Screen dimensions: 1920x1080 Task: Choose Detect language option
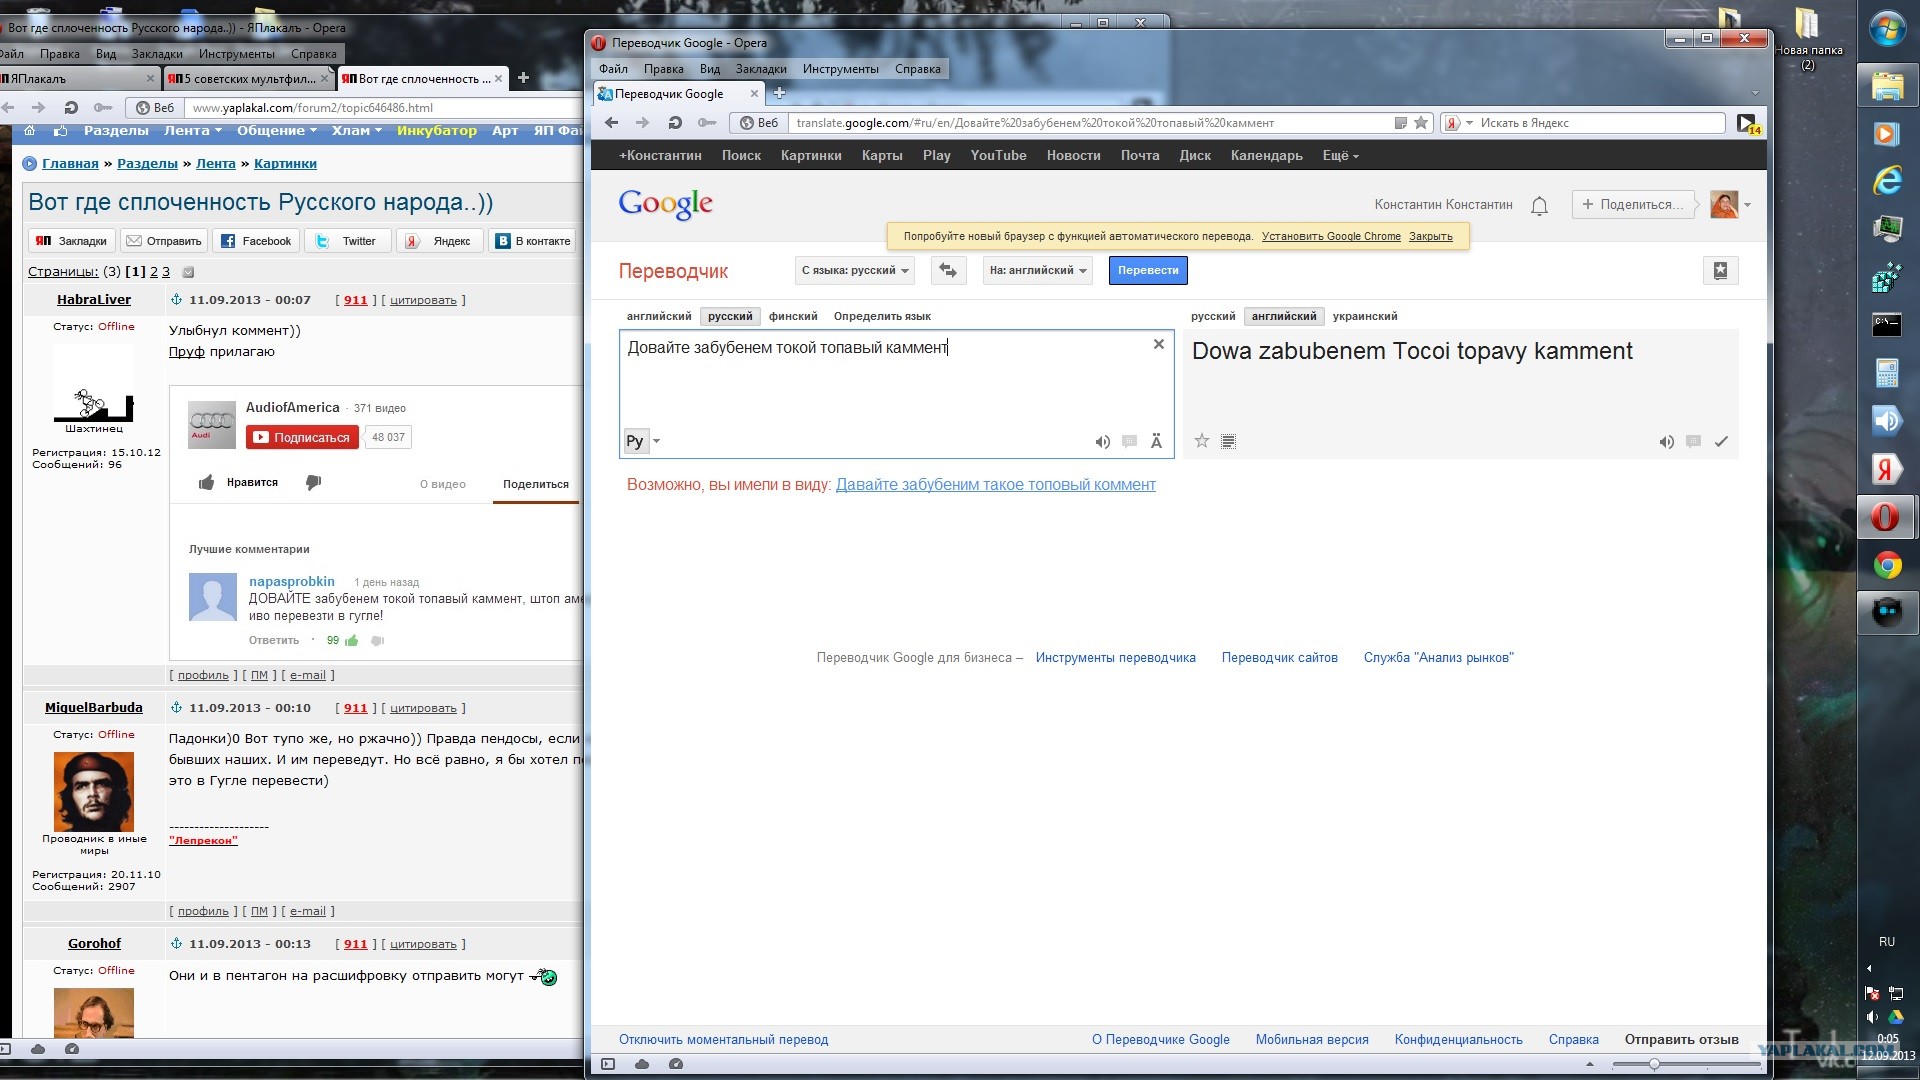click(882, 316)
